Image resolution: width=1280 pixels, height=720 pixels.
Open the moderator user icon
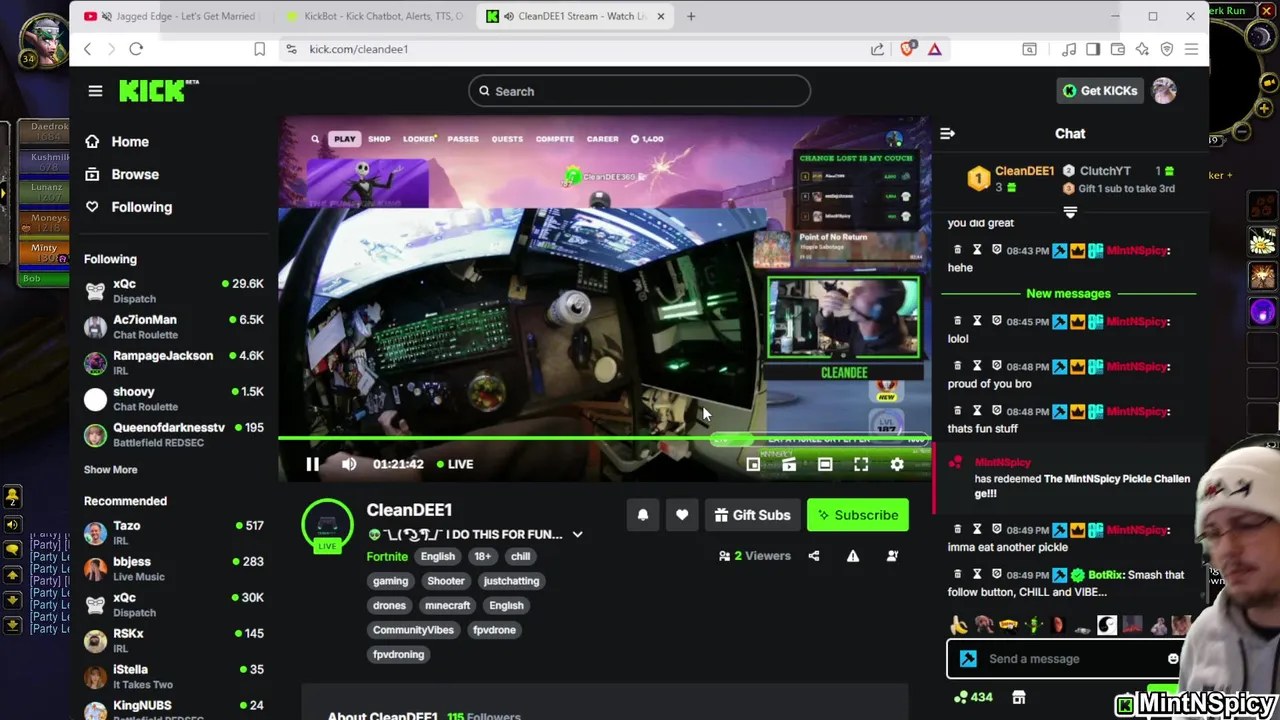[x=892, y=556]
